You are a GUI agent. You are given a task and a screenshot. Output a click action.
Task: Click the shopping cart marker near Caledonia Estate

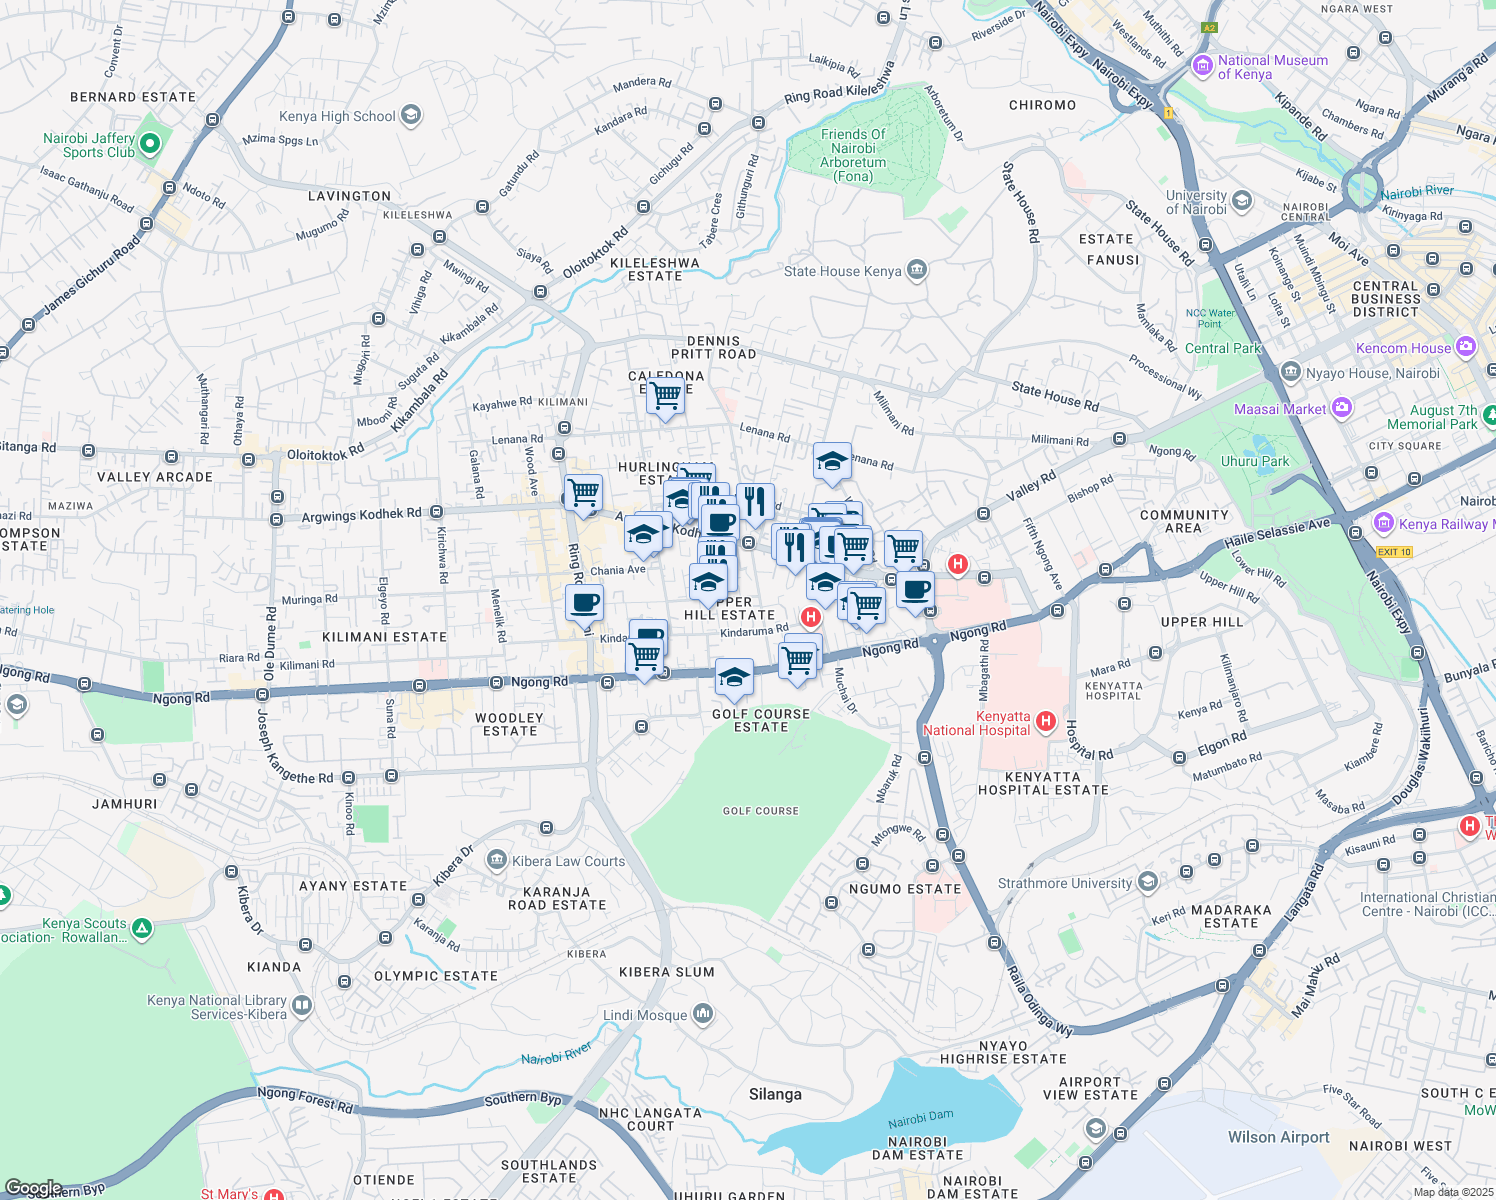[x=665, y=396]
